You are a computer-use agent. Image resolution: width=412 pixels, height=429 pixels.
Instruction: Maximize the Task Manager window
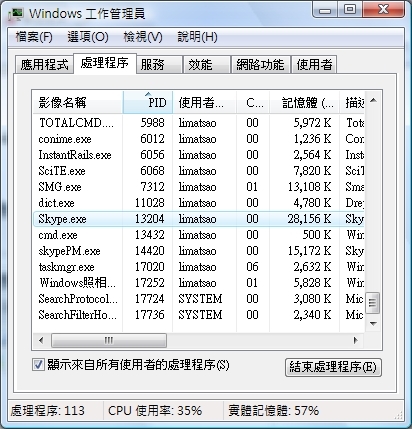click(x=350, y=10)
